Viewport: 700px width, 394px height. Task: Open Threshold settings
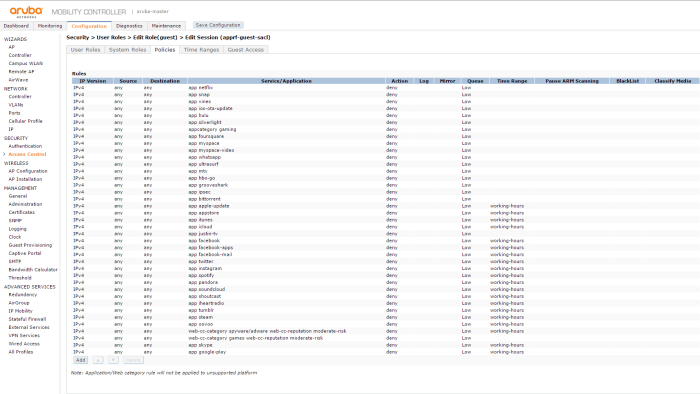[x=20, y=278]
